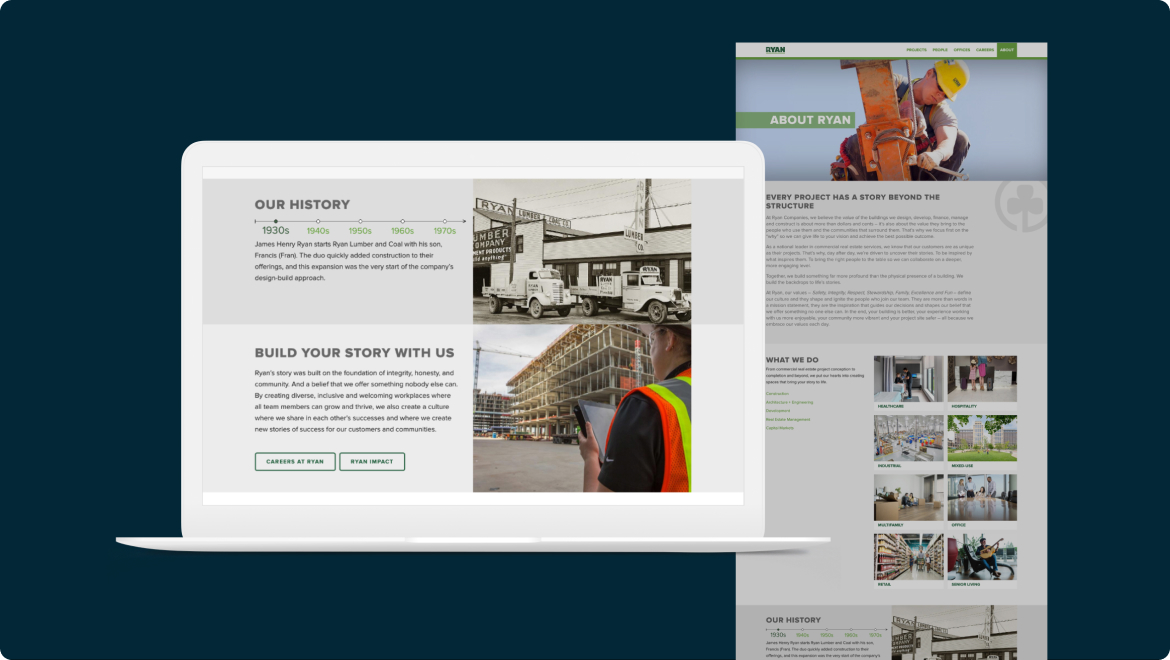Click the ABOUT RYAN green banner
This screenshot has height=660, width=1170.
coord(795,119)
